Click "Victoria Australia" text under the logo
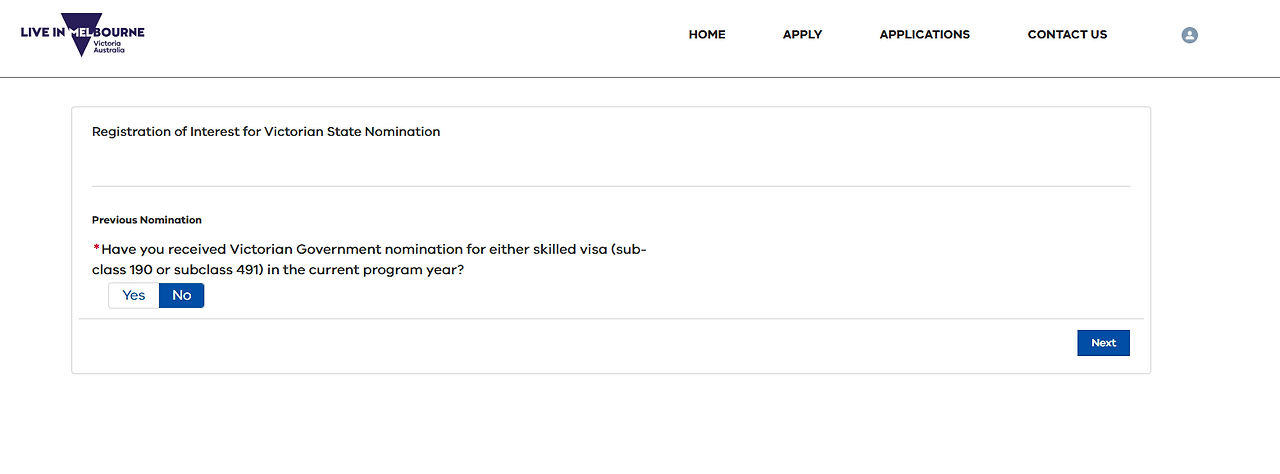This screenshot has width=1280, height=474. (x=109, y=47)
